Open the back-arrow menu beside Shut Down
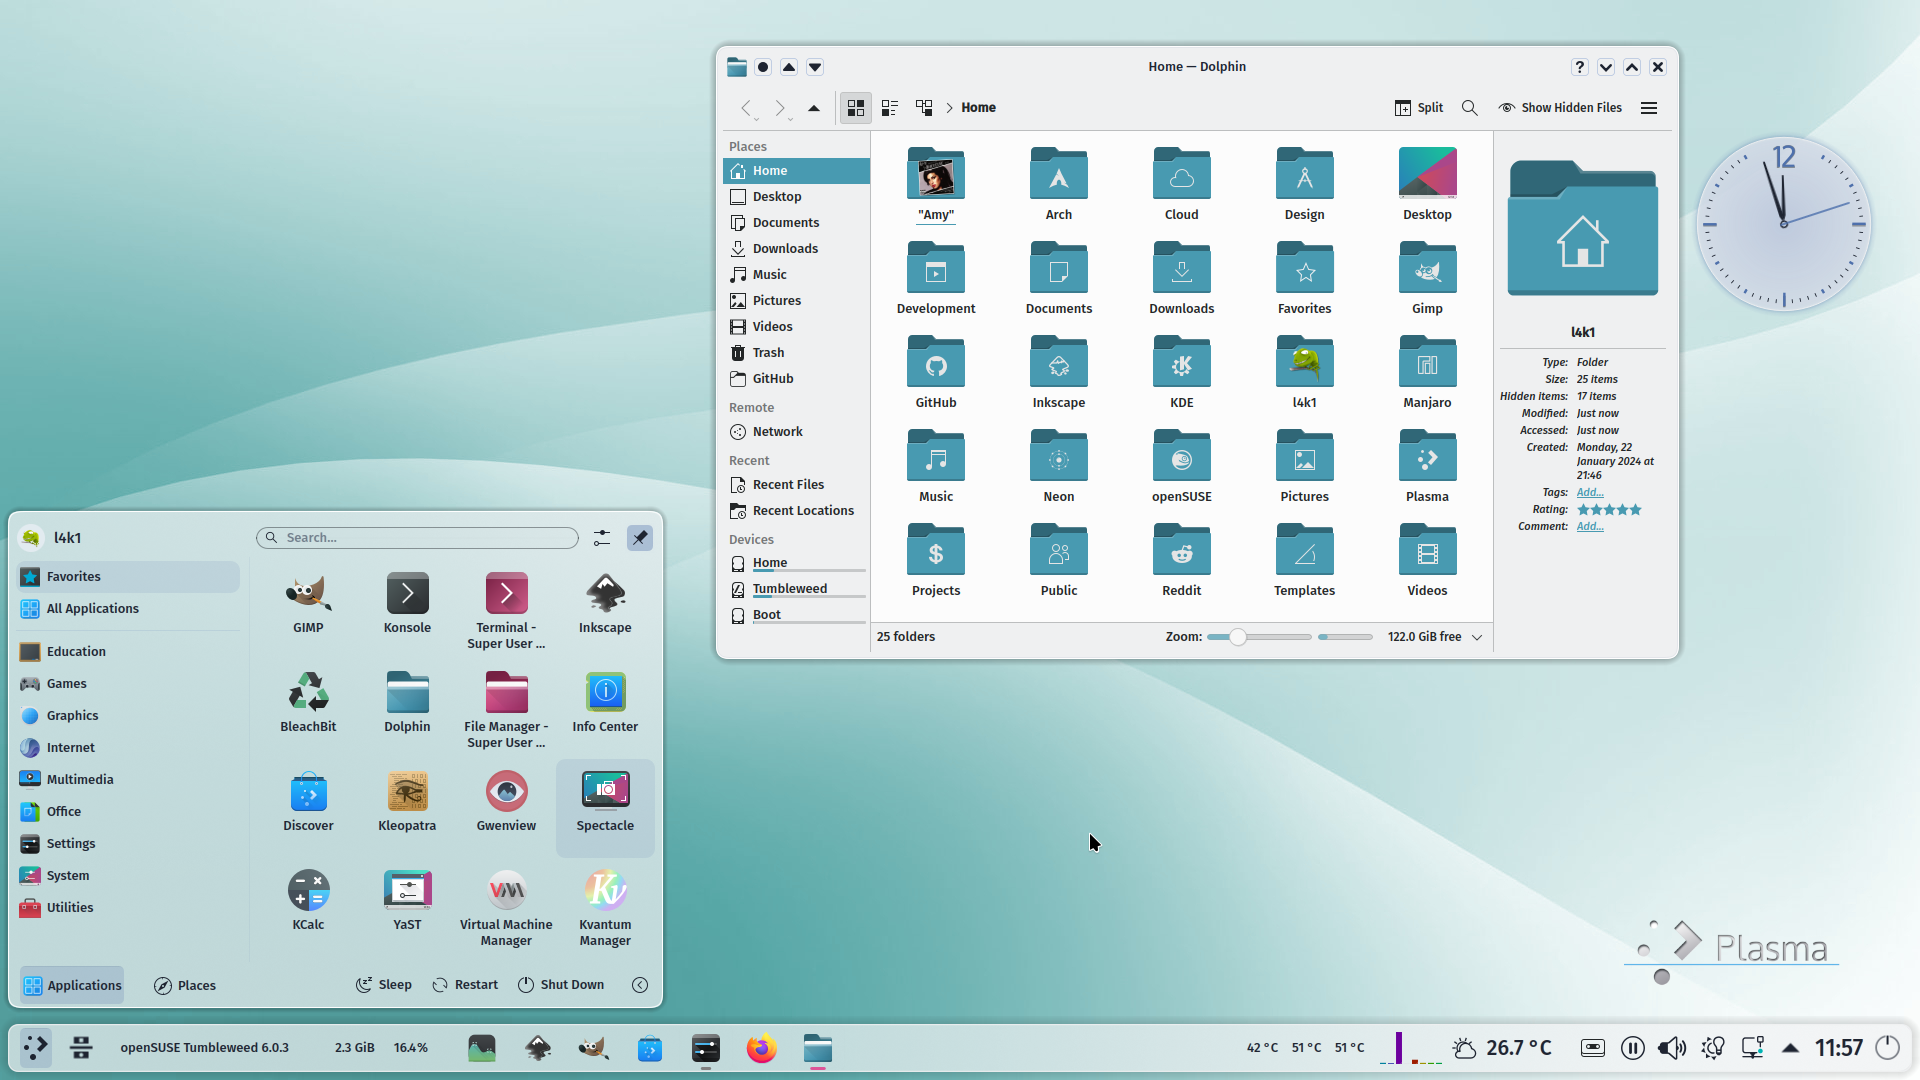The image size is (1920, 1080). (x=640, y=985)
